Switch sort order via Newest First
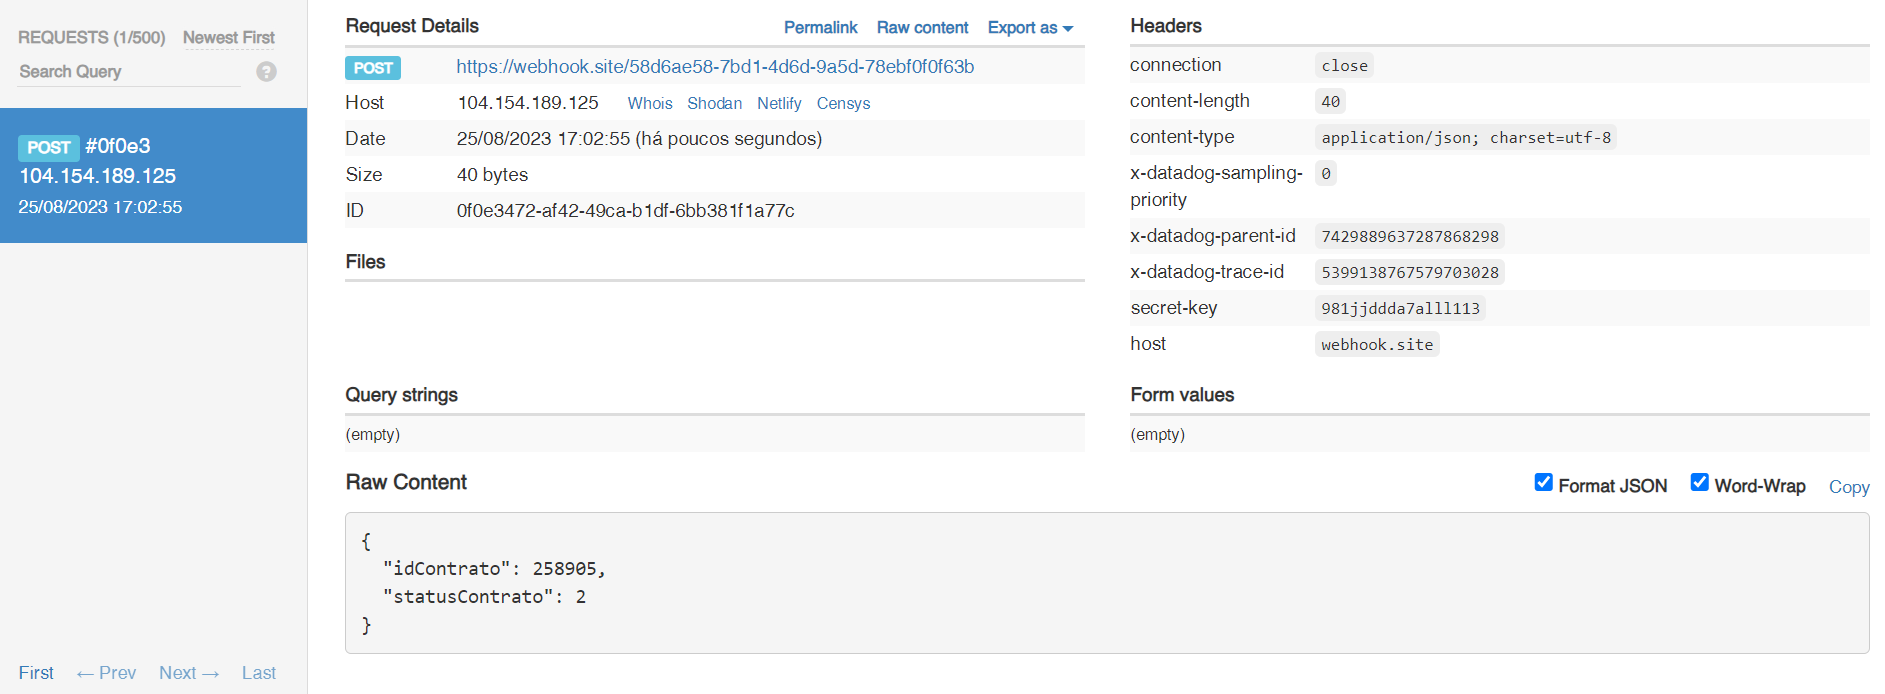The width and height of the screenshot is (1885, 694). (228, 38)
